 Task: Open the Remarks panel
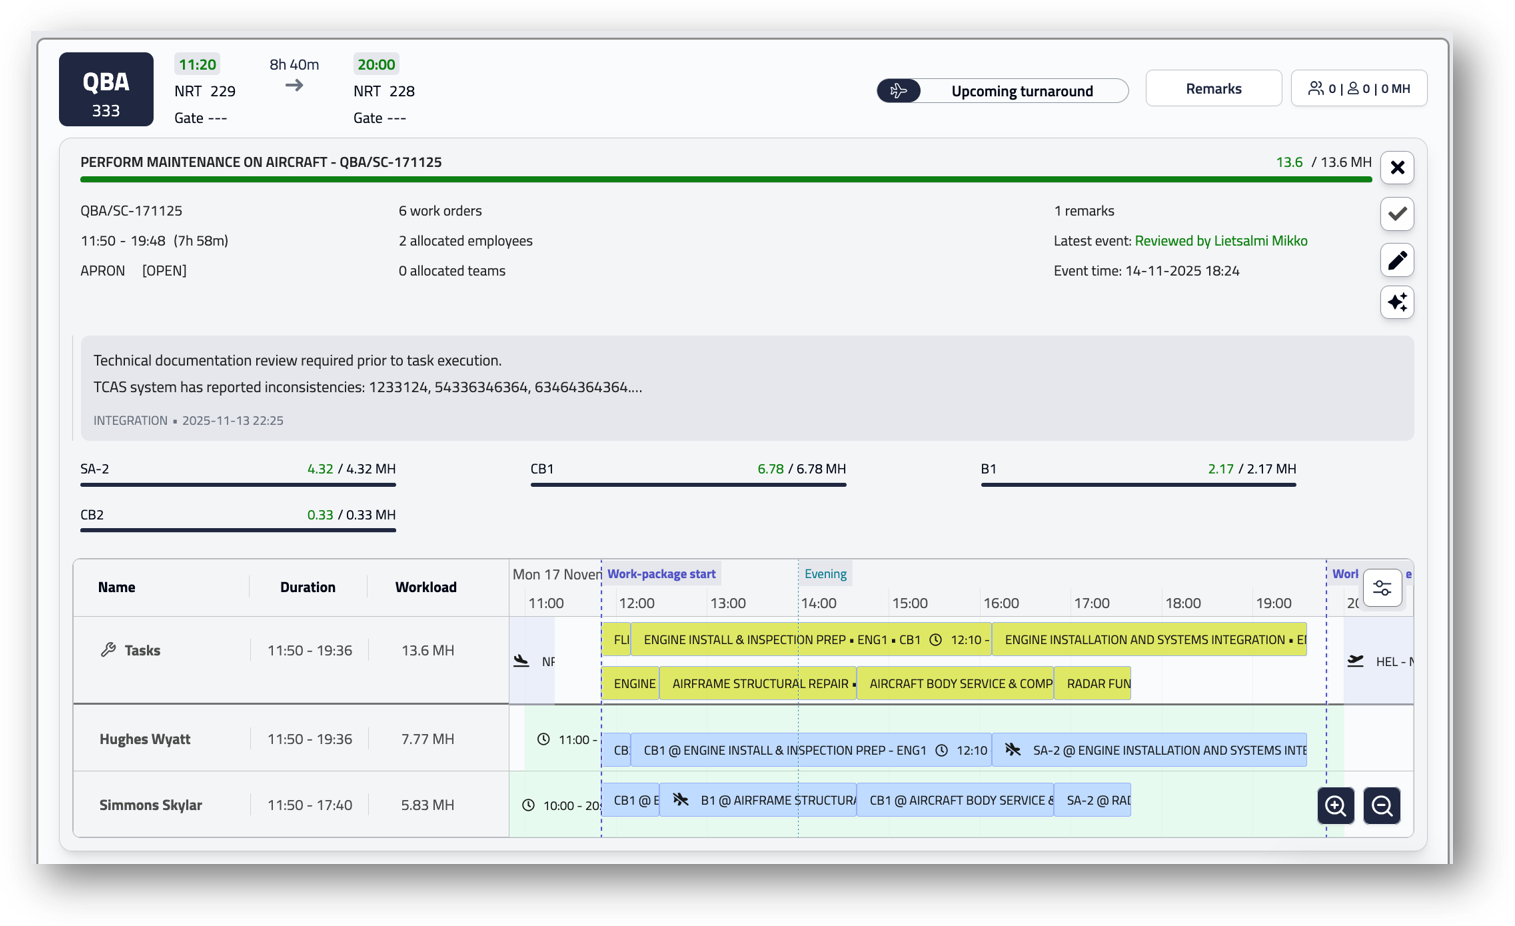point(1213,88)
